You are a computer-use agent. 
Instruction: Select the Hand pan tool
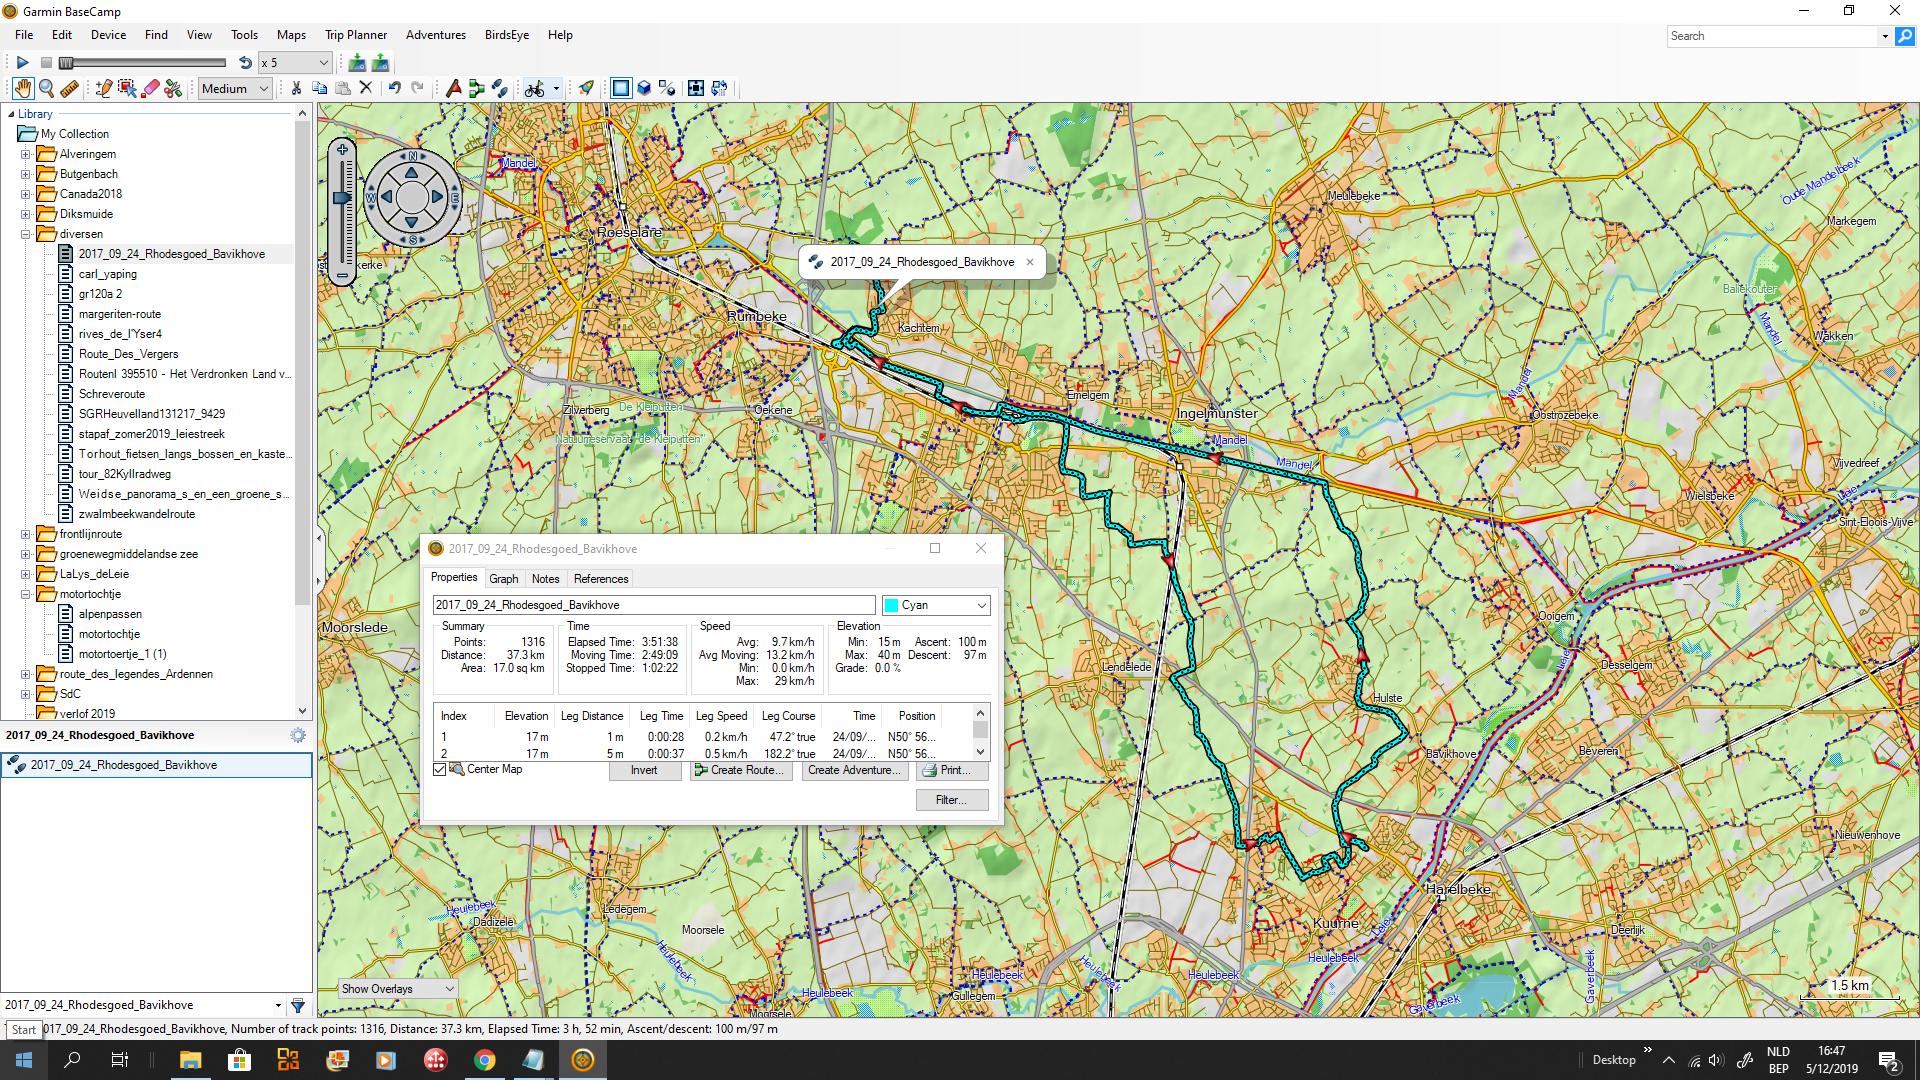pyautogui.click(x=22, y=89)
